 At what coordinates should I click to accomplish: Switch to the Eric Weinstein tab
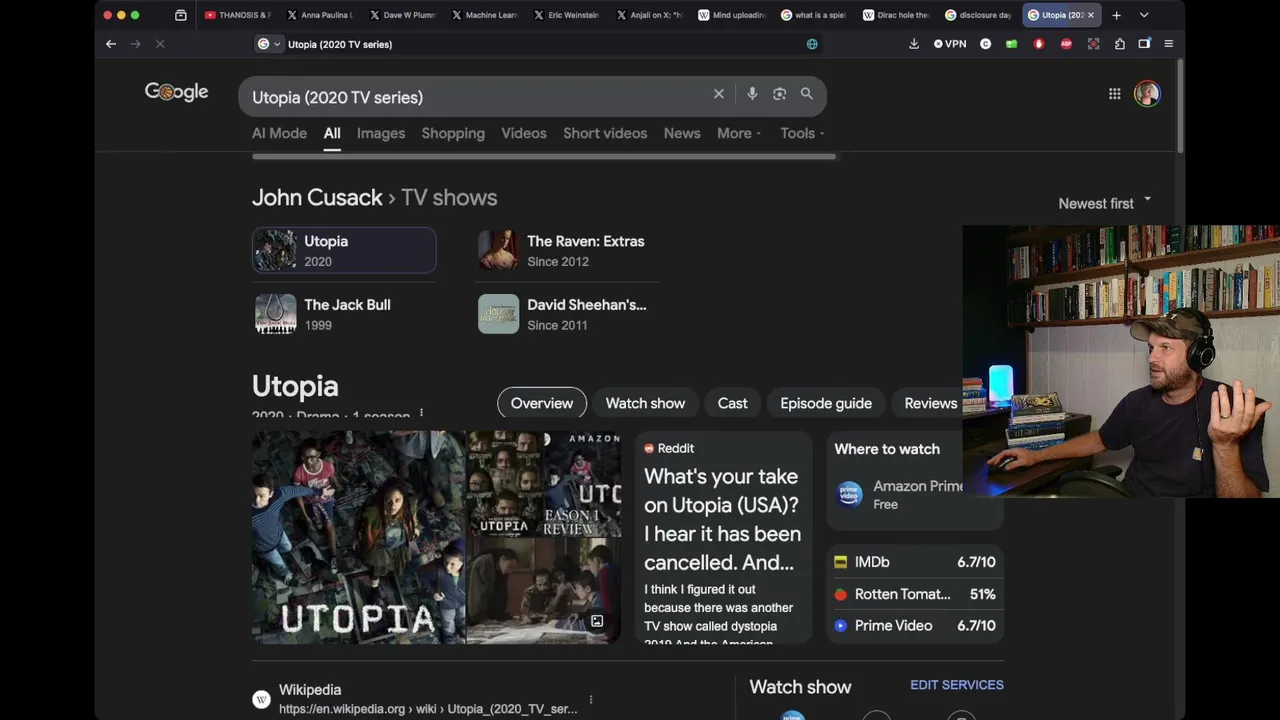[566, 15]
